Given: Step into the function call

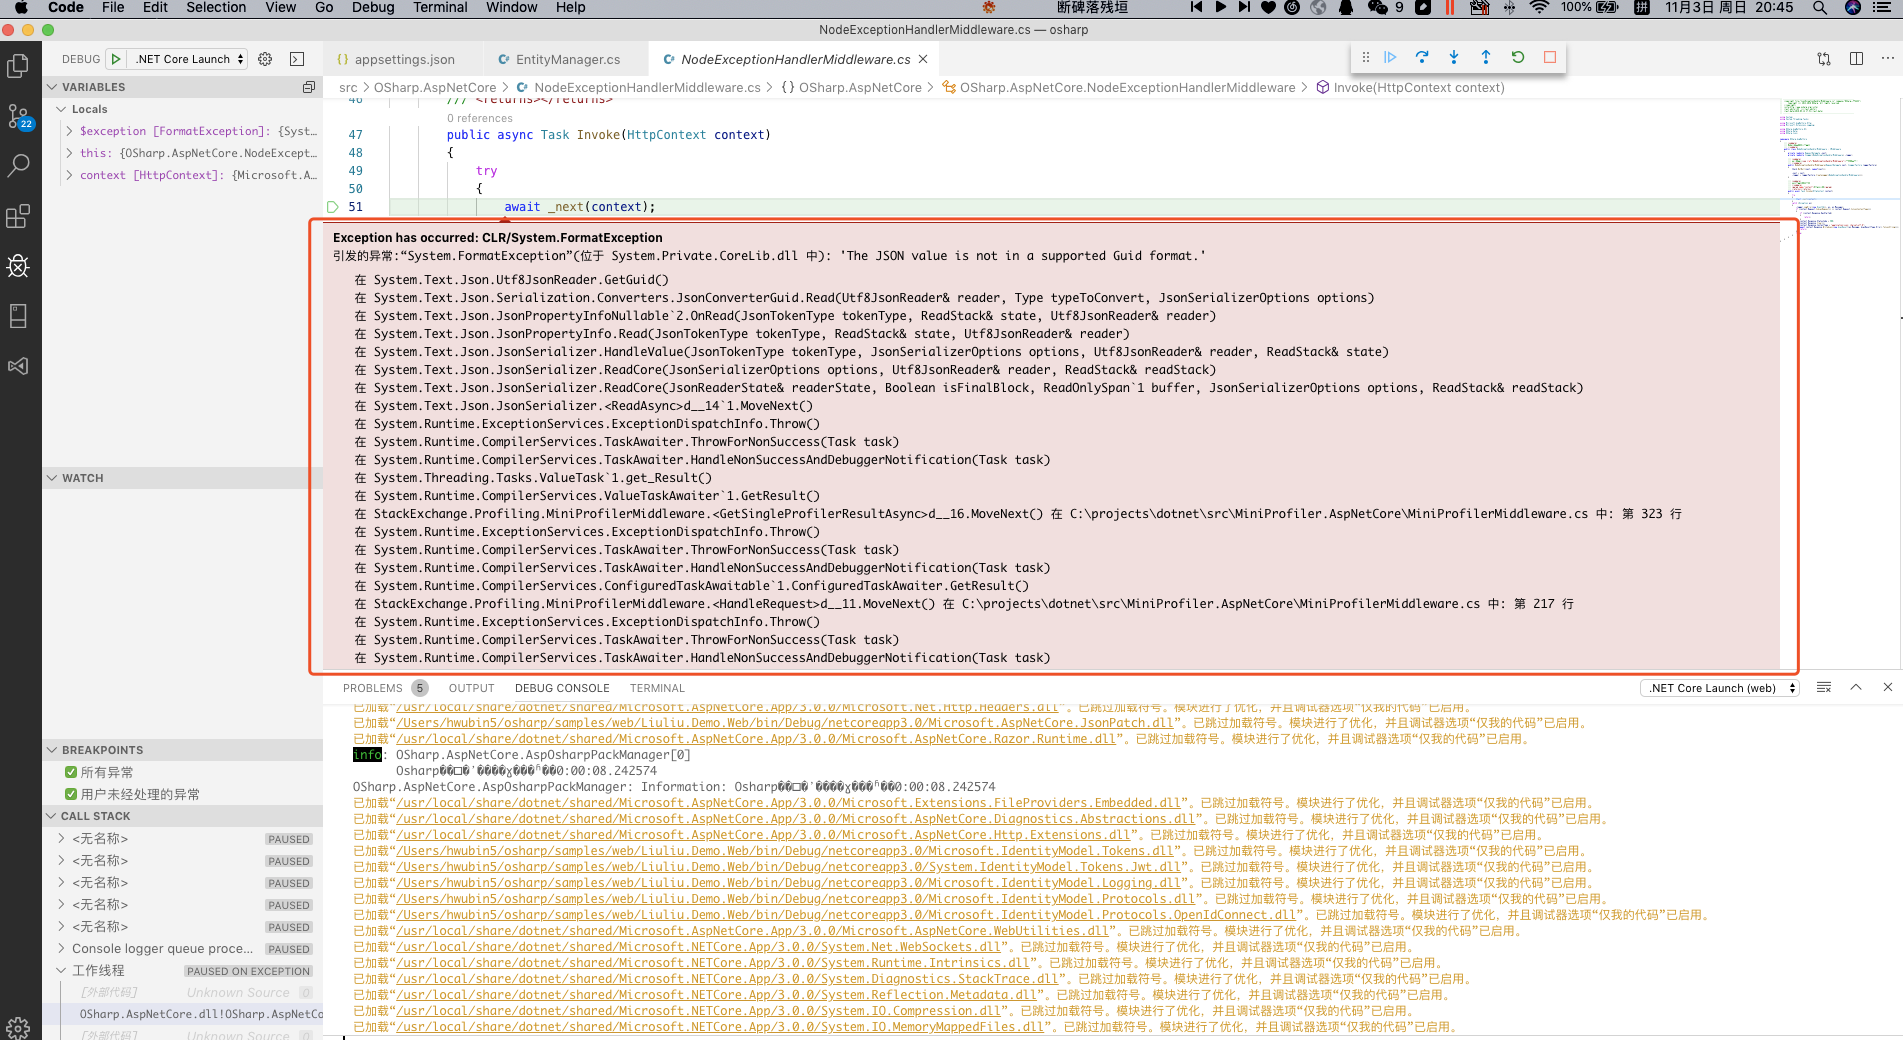Looking at the screenshot, I should point(1454,57).
